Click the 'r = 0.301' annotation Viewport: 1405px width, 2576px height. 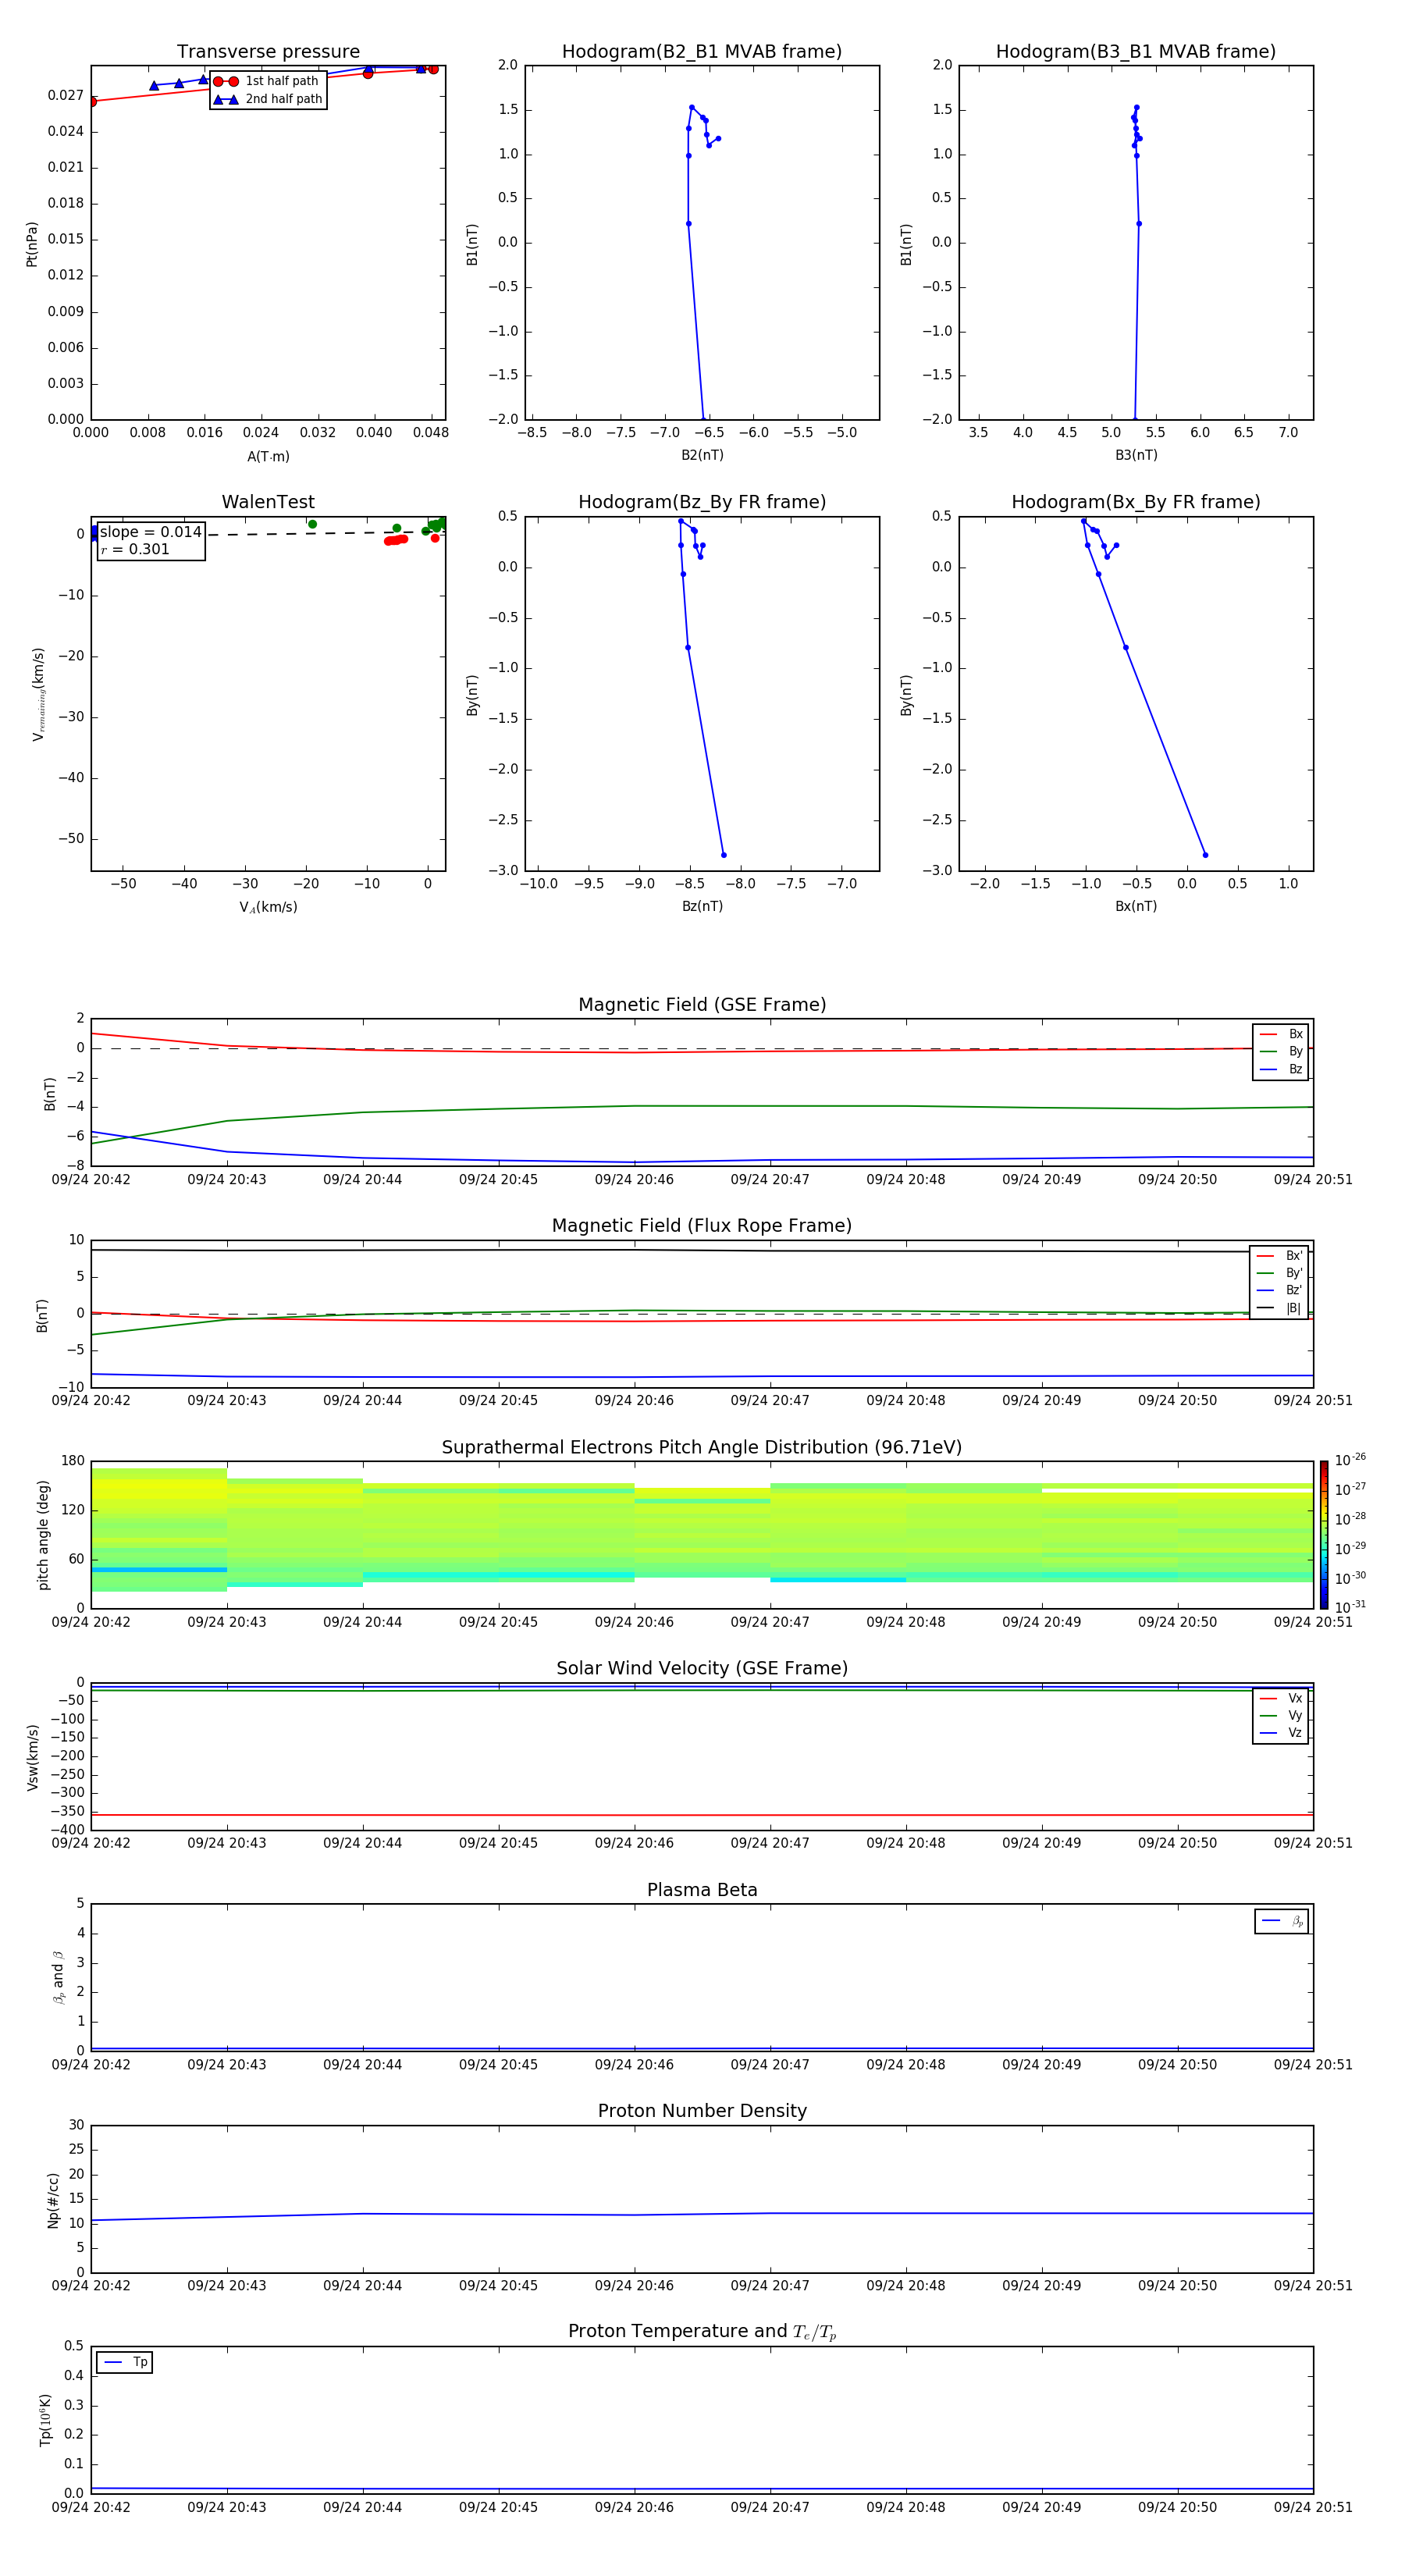click(135, 549)
